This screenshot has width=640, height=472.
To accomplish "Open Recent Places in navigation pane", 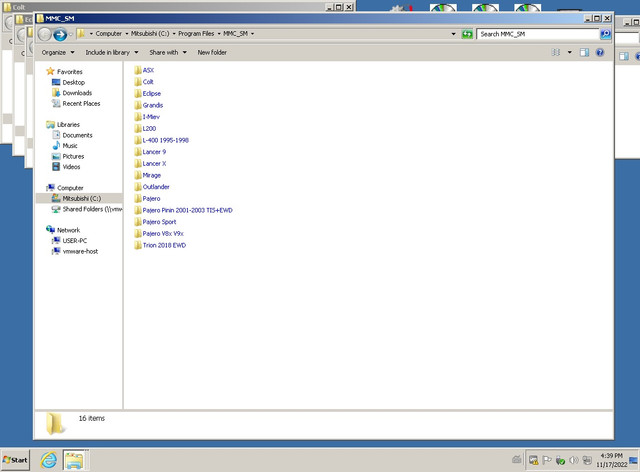I will tap(81, 104).
